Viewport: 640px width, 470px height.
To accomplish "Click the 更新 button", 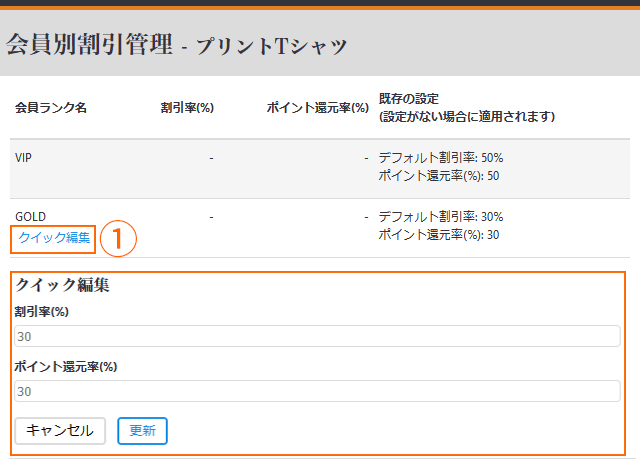I will coord(142,430).
